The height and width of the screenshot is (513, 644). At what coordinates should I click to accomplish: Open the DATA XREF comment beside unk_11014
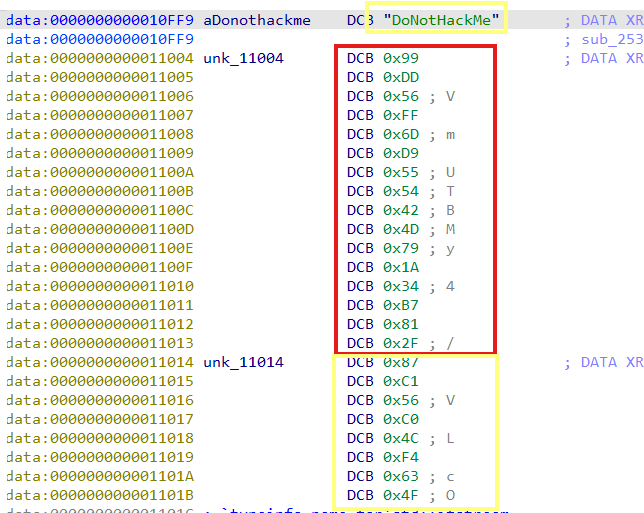point(604,362)
